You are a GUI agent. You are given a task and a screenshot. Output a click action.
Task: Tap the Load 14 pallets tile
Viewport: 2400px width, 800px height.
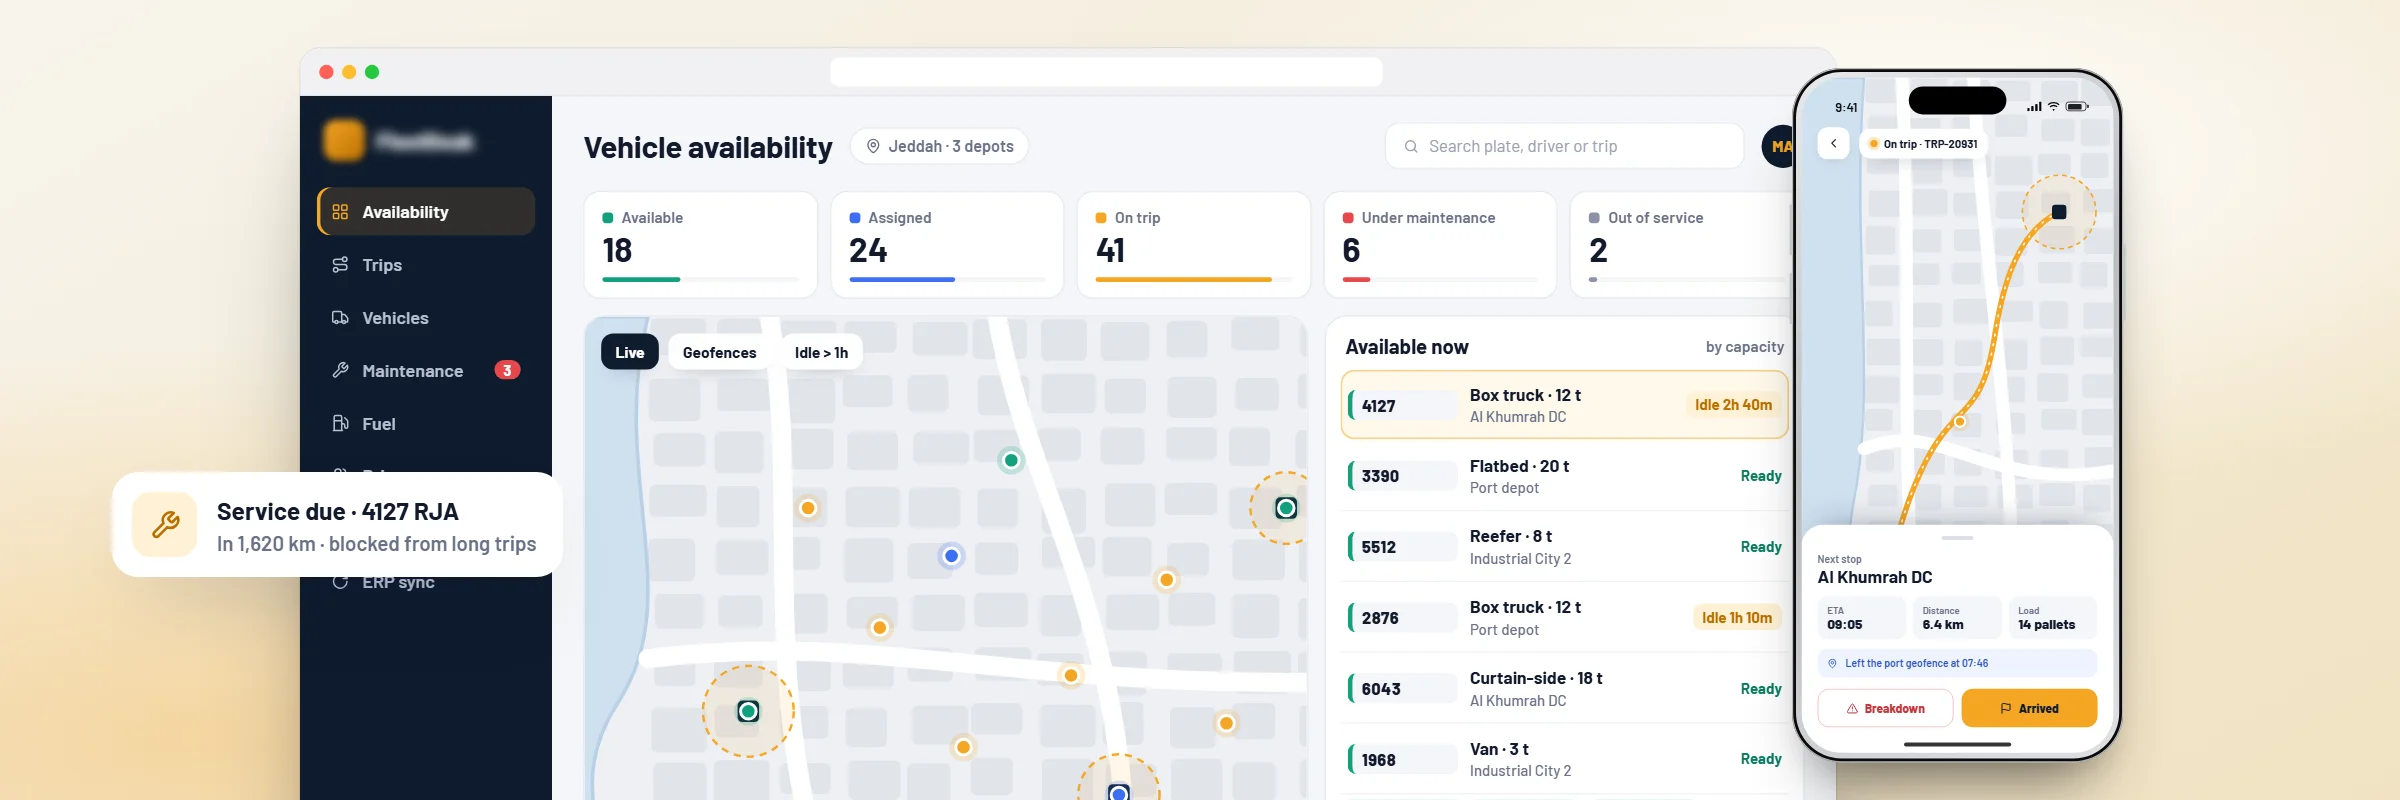click(x=2052, y=618)
